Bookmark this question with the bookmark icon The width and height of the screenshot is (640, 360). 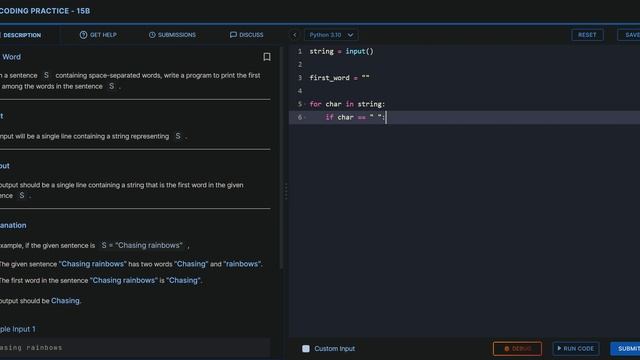tap(267, 57)
